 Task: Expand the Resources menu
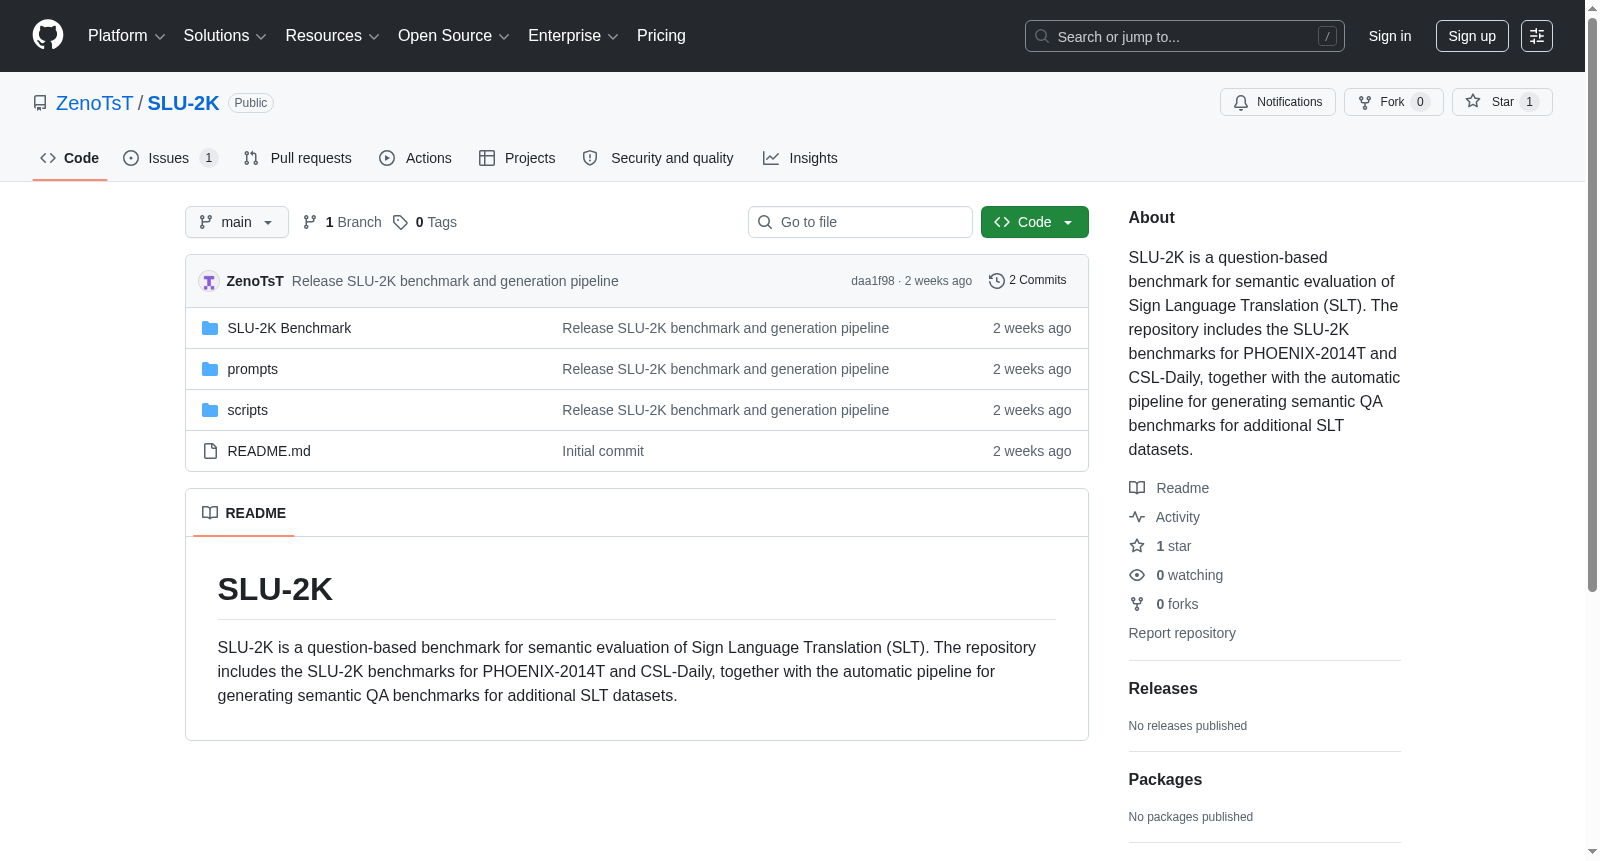332,36
